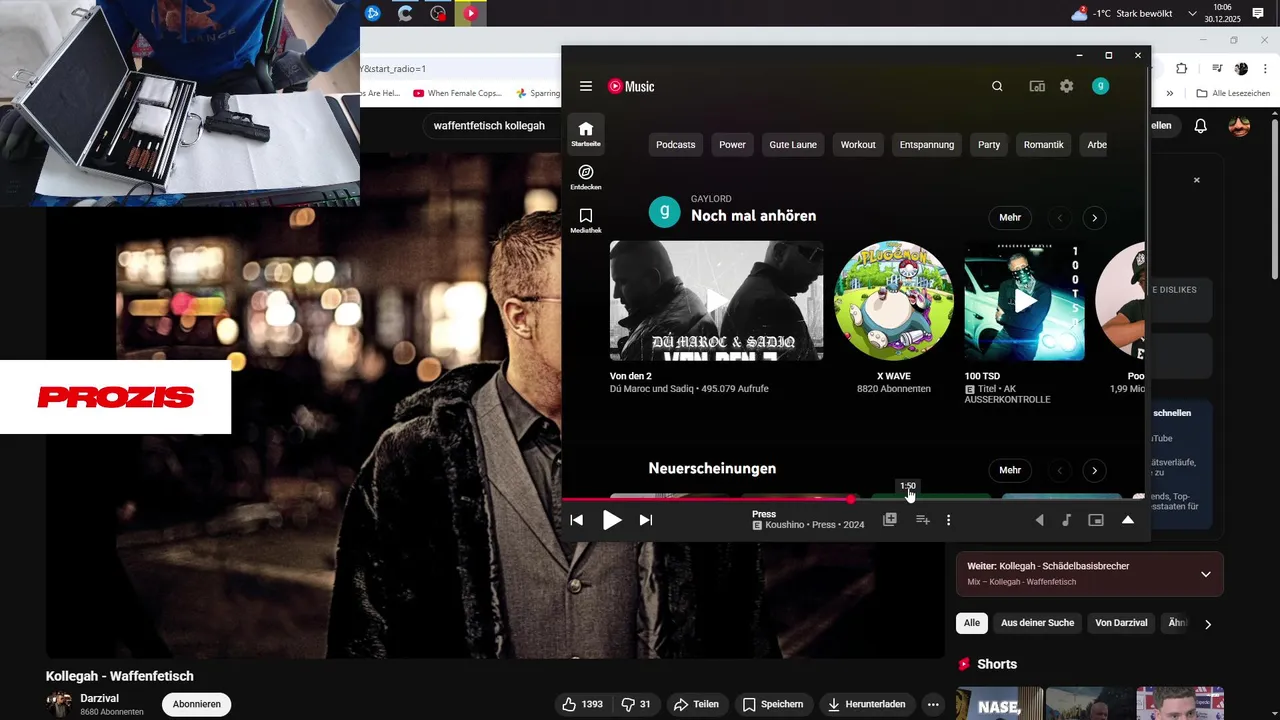Open YouTube Music settings gear
Viewport: 1280px width, 720px height.
(1067, 86)
